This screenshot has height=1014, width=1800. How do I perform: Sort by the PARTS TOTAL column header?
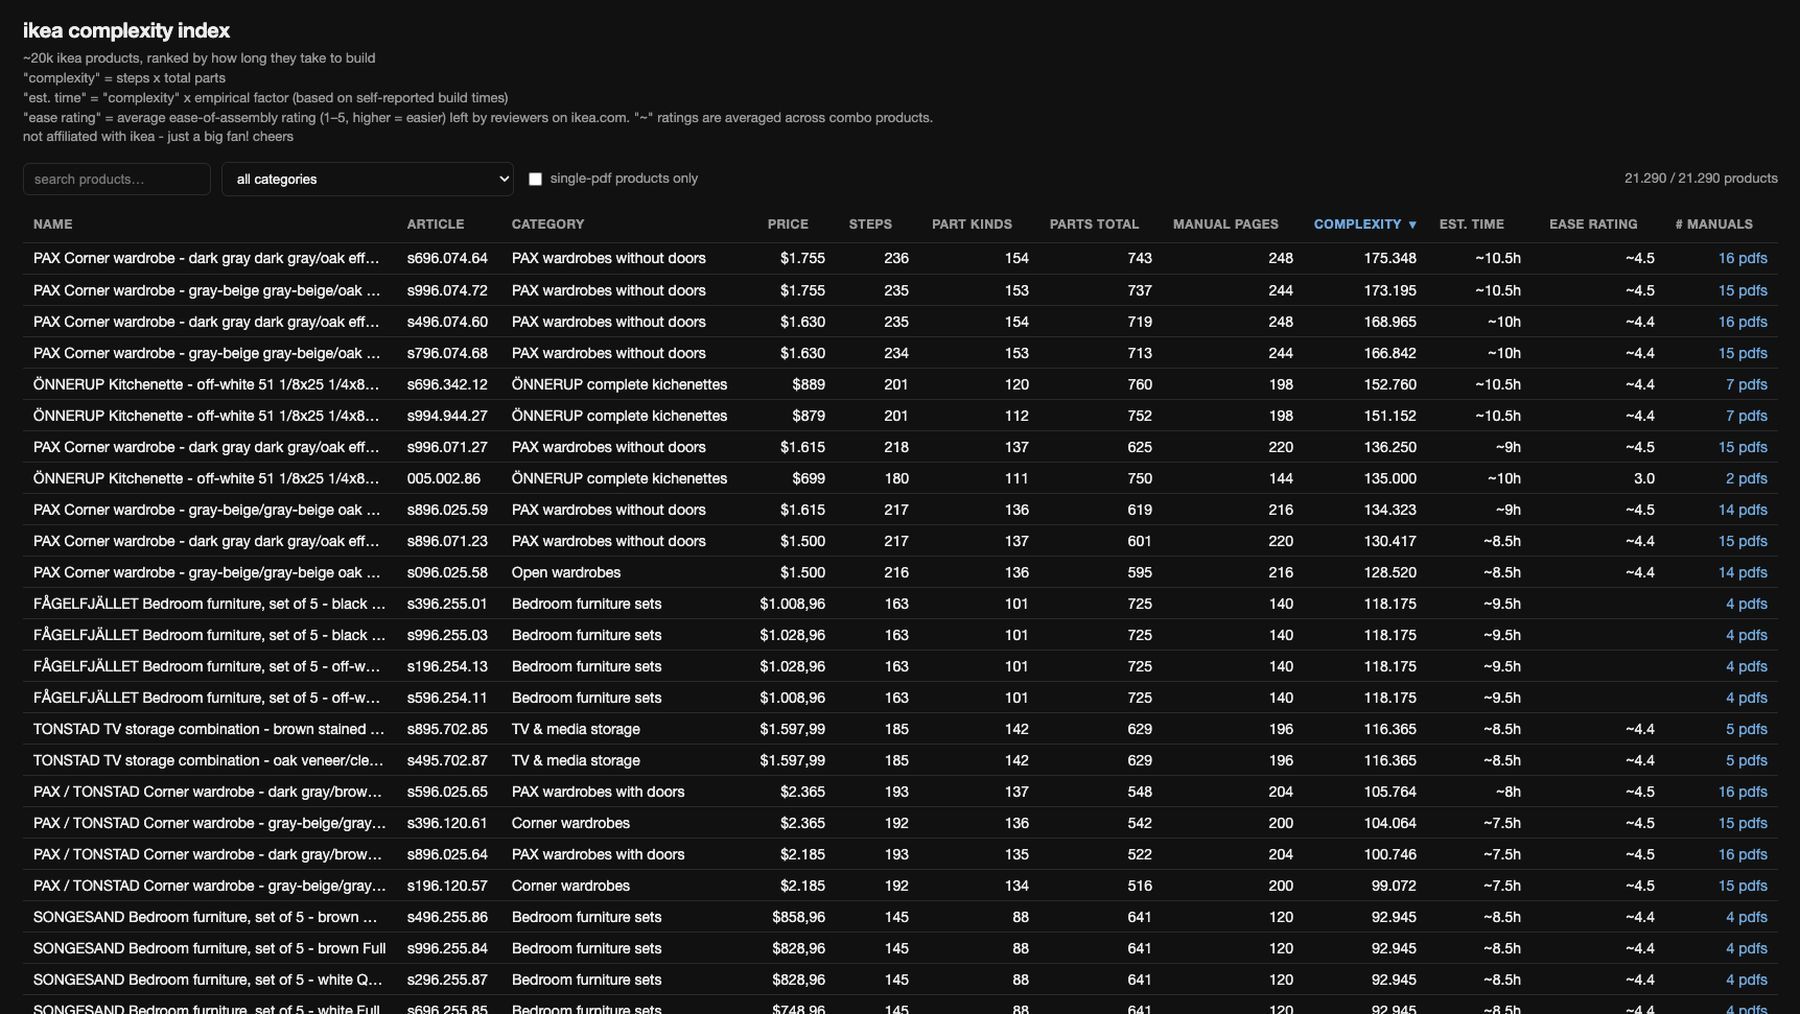point(1094,224)
